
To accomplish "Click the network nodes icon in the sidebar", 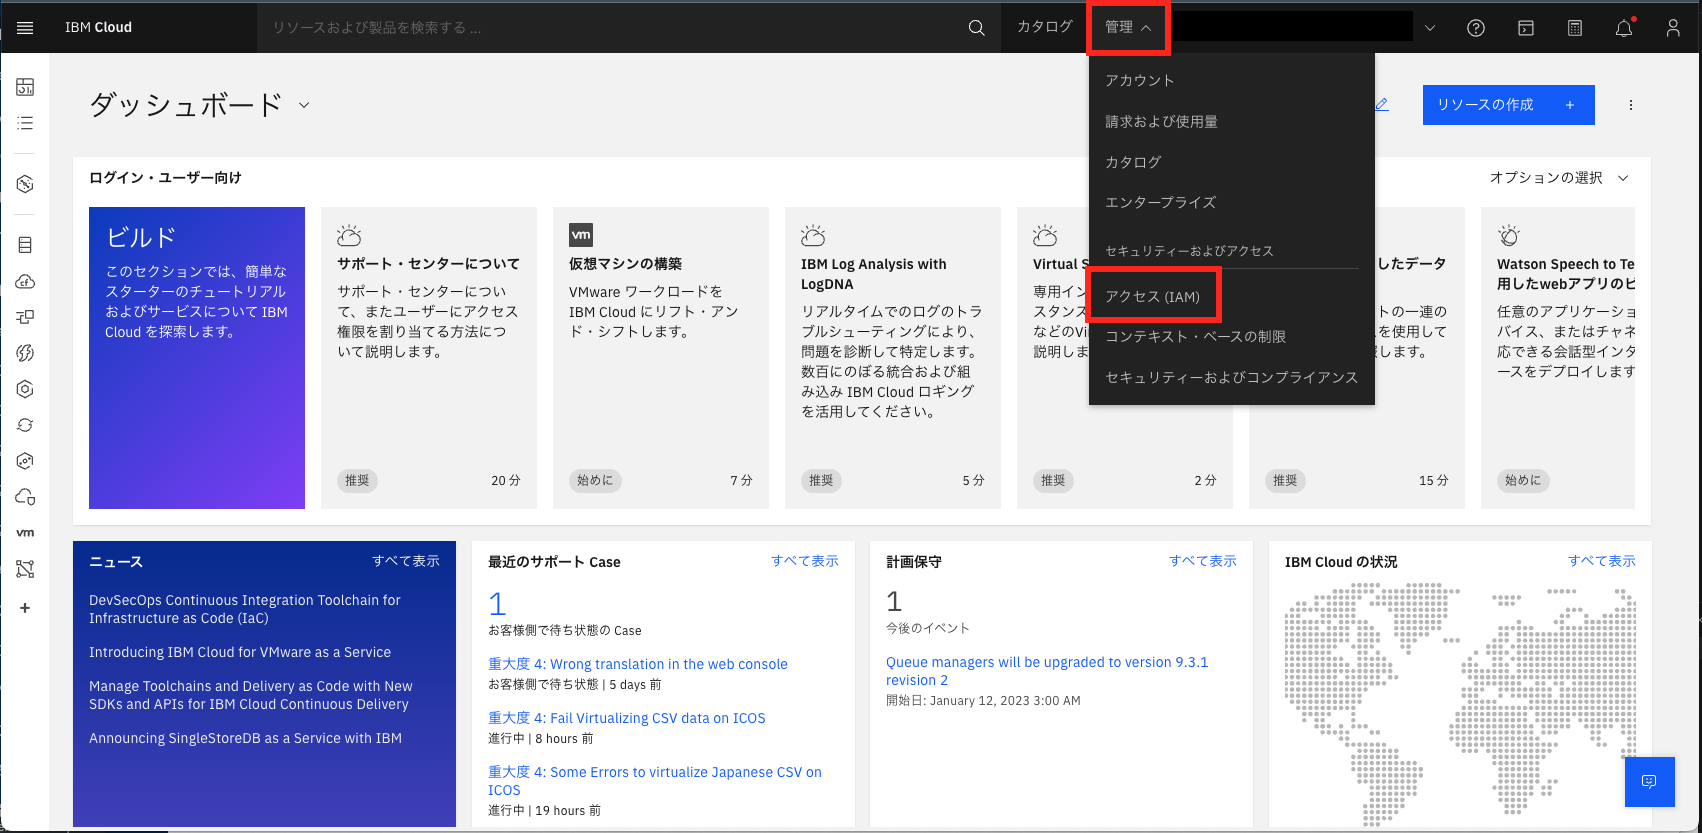I will coord(25,569).
